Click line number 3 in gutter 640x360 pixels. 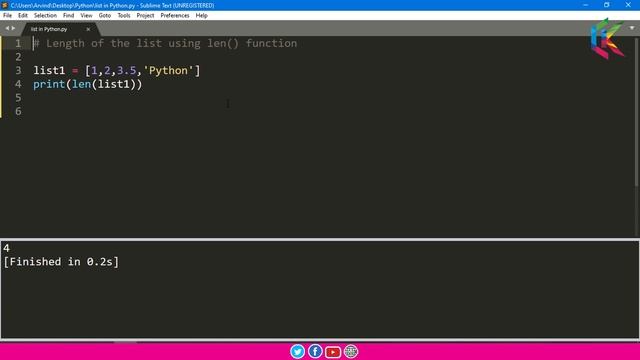click(18, 71)
